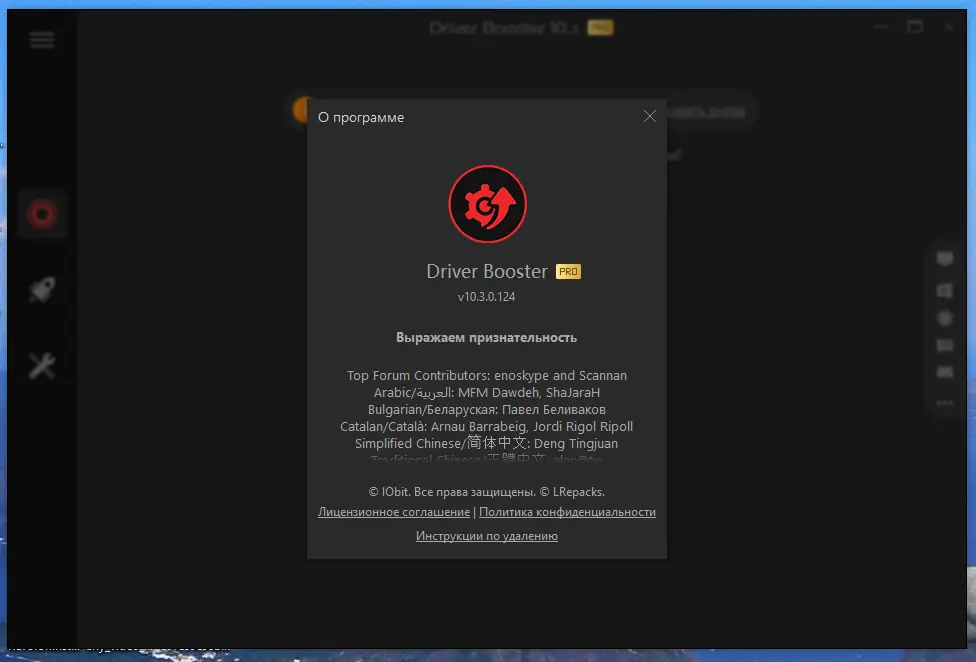Open the Инструкции по удалению link
Image resolution: width=976 pixels, height=662 pixels.
(487, 536)
